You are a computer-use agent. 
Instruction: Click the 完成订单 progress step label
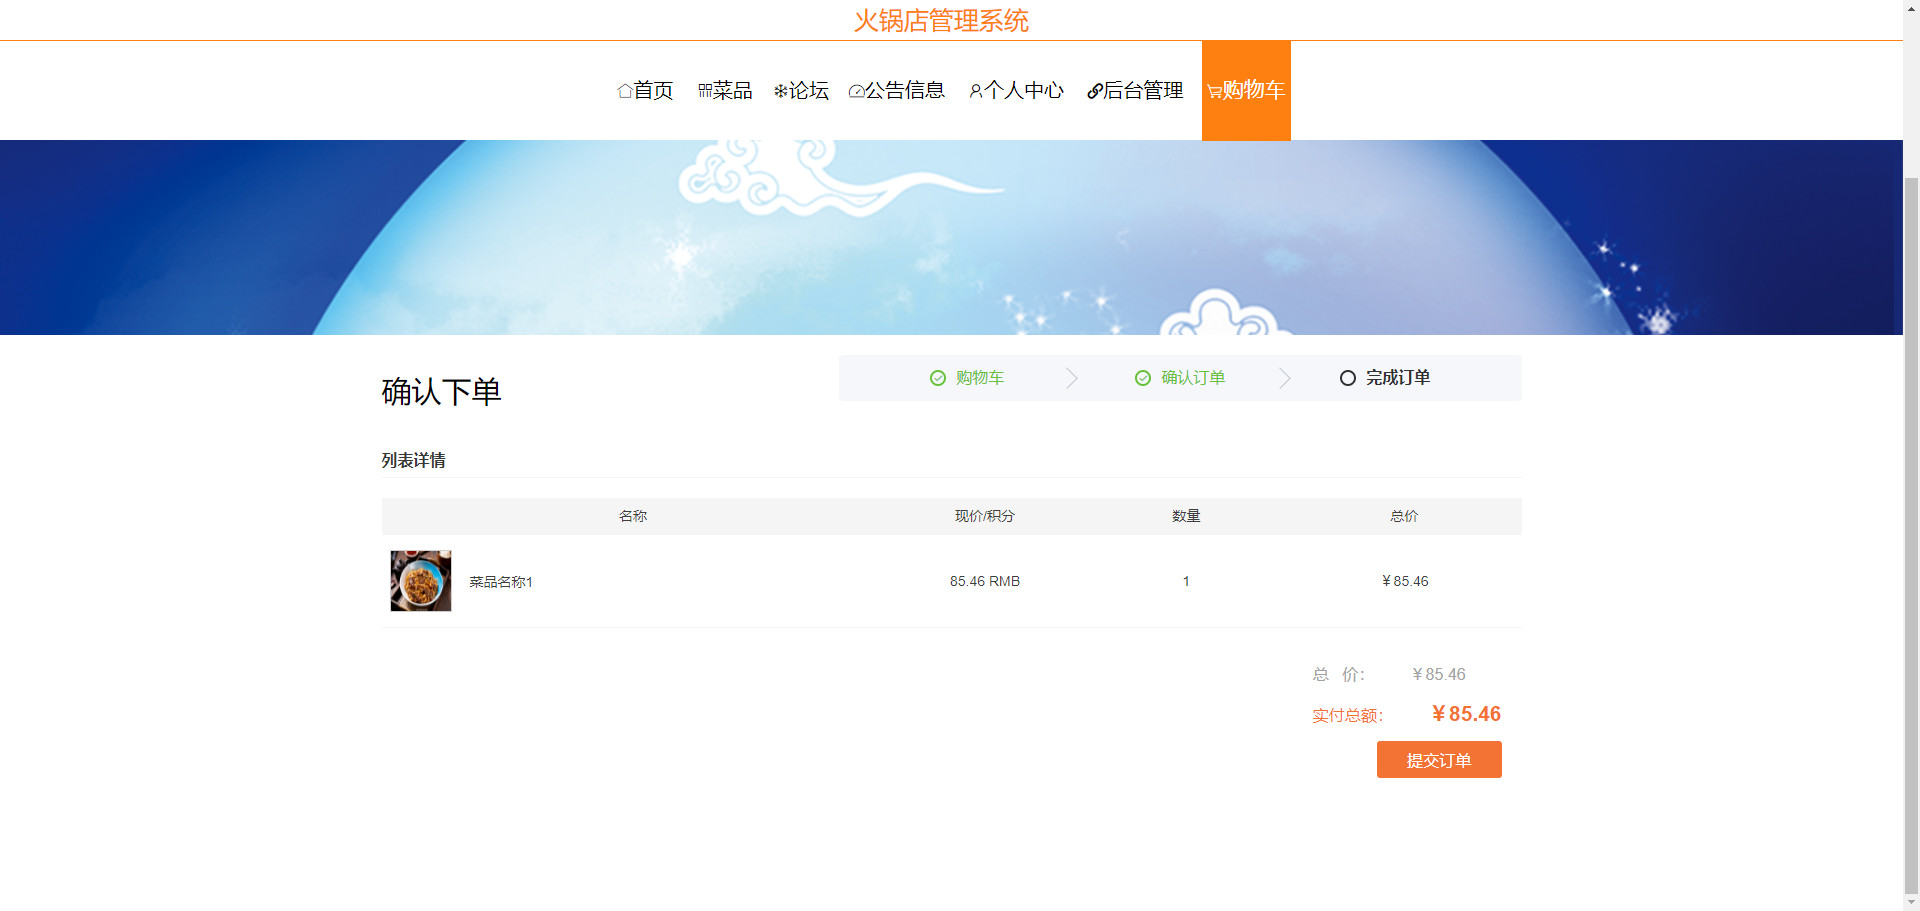1398,378
